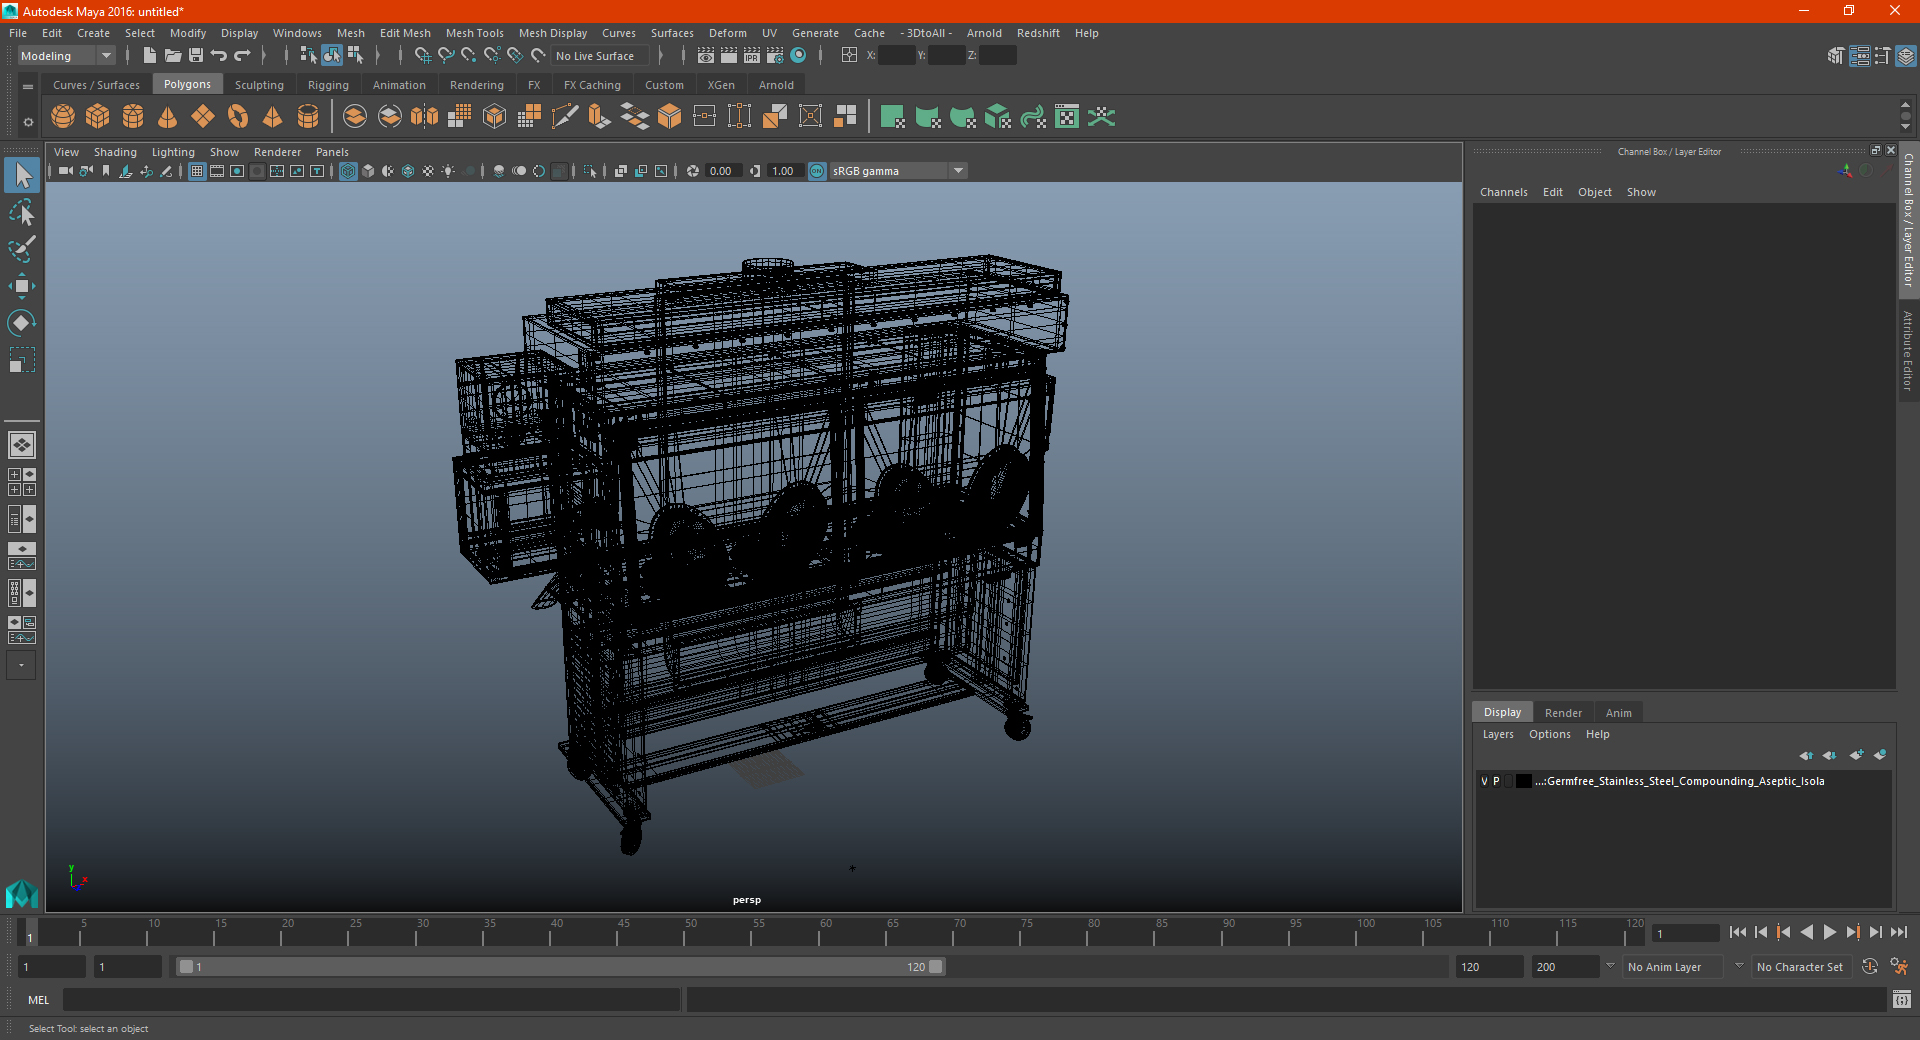Click the New Scene icon
This screenshot has height=1040, width=1920.
[x=149, y=56]
